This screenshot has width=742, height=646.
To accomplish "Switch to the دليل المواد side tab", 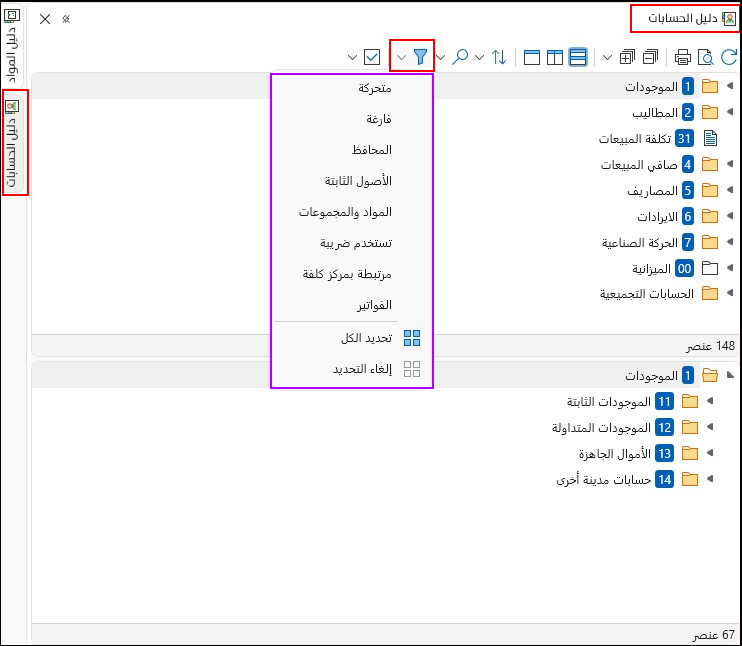I will coord(12,45).
